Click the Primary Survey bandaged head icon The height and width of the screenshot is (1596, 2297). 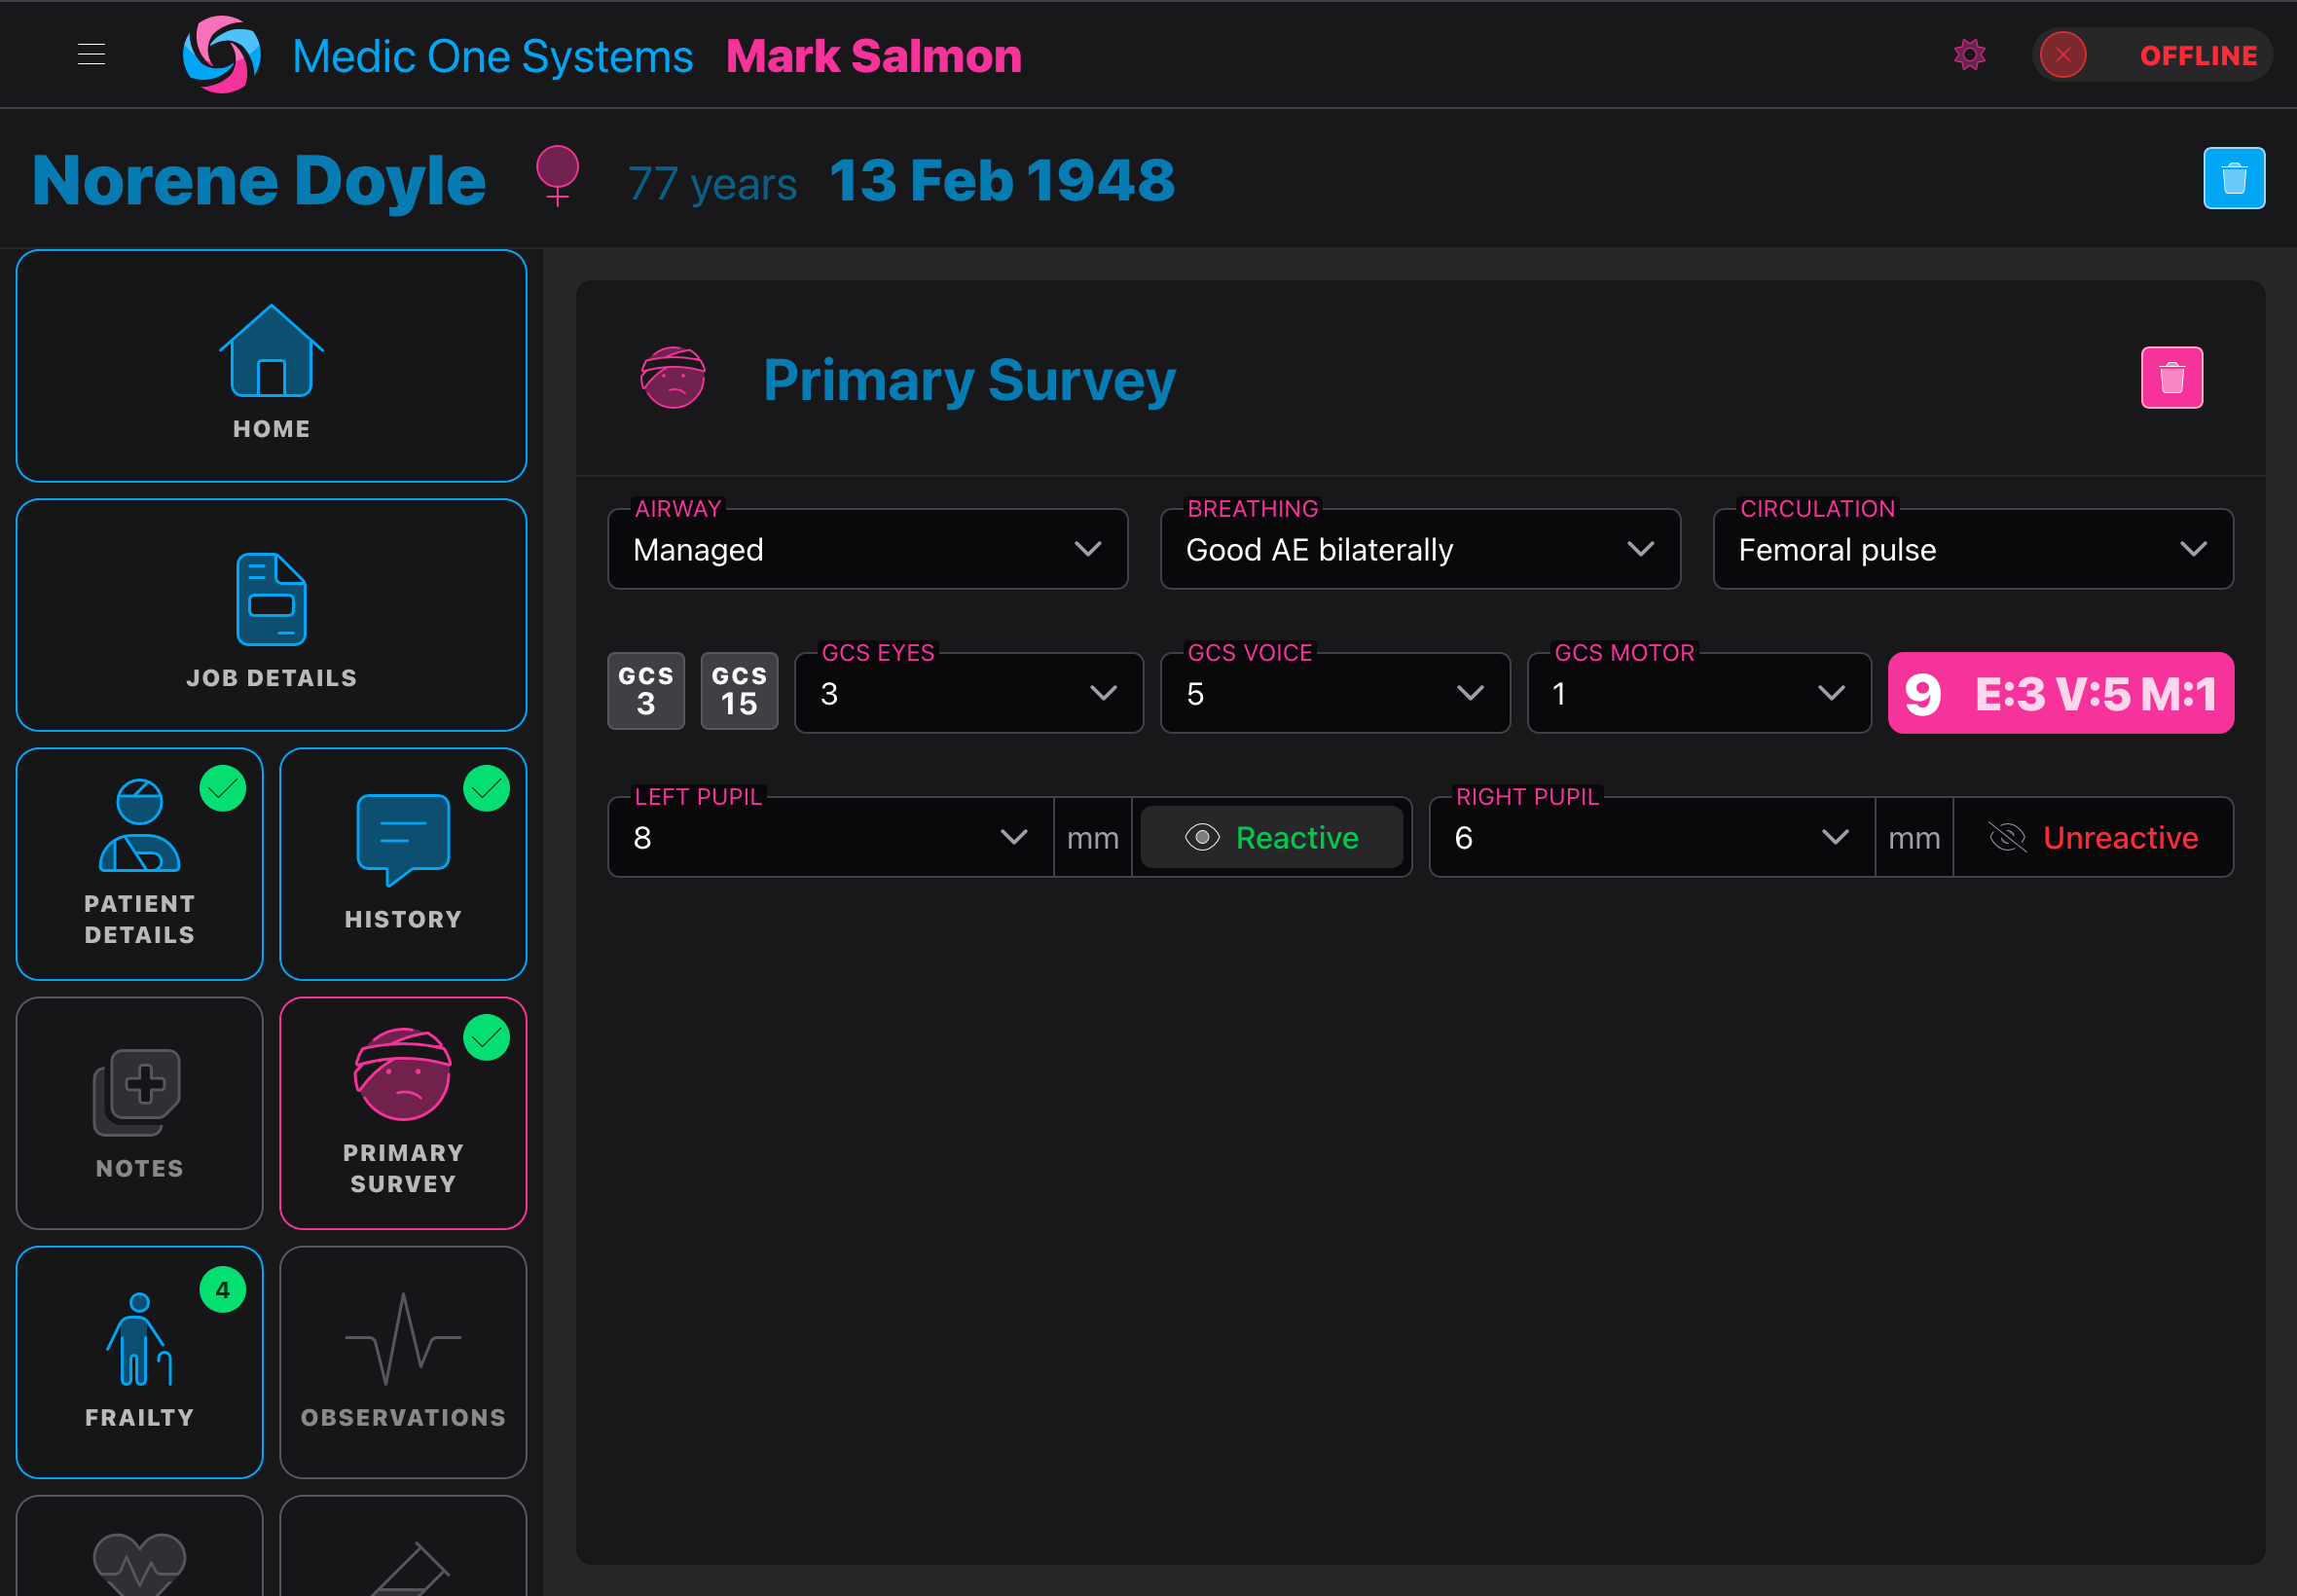[x=674, y=378]
